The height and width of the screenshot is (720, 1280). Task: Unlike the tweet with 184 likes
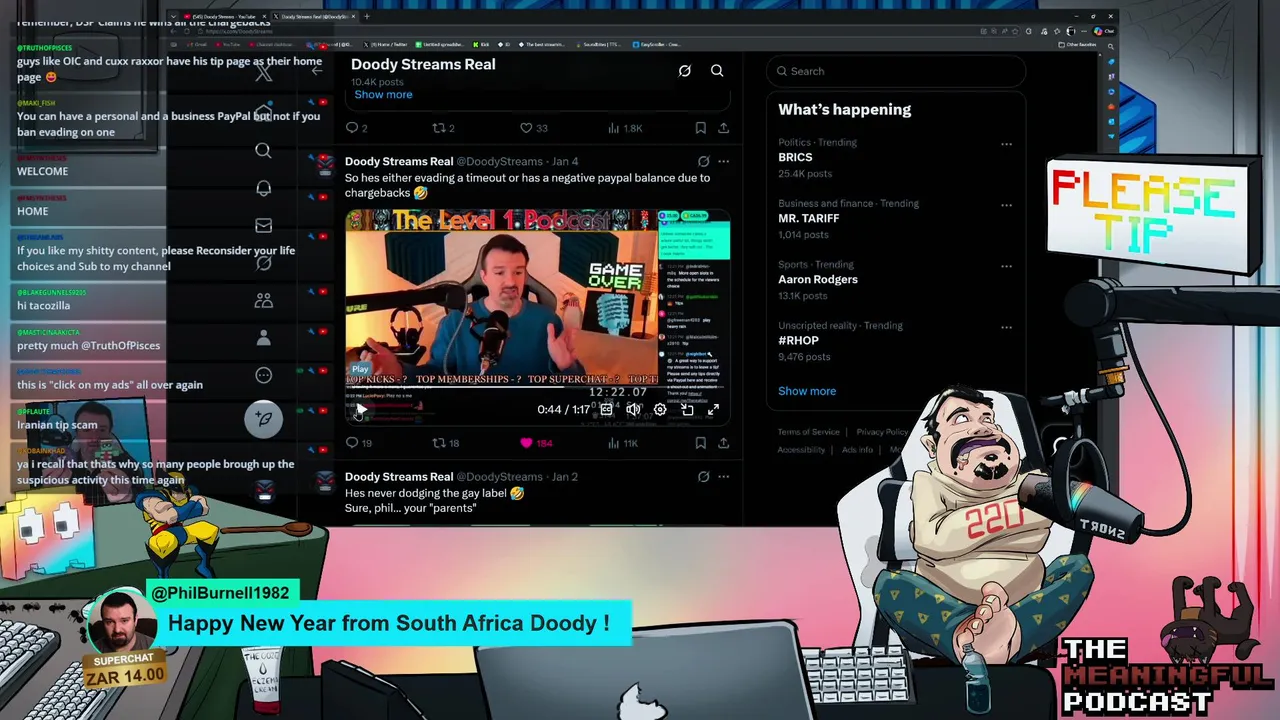(535, 443)
